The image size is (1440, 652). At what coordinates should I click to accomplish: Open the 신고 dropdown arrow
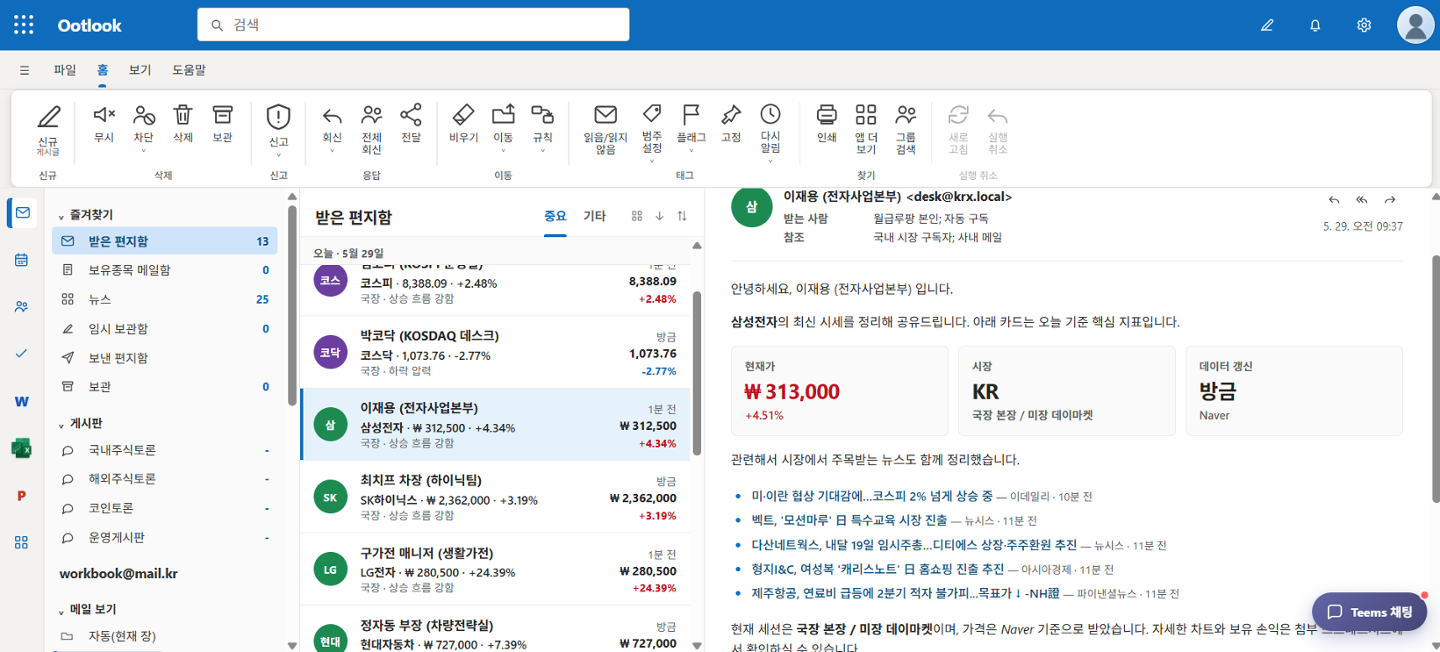point(278,155)
